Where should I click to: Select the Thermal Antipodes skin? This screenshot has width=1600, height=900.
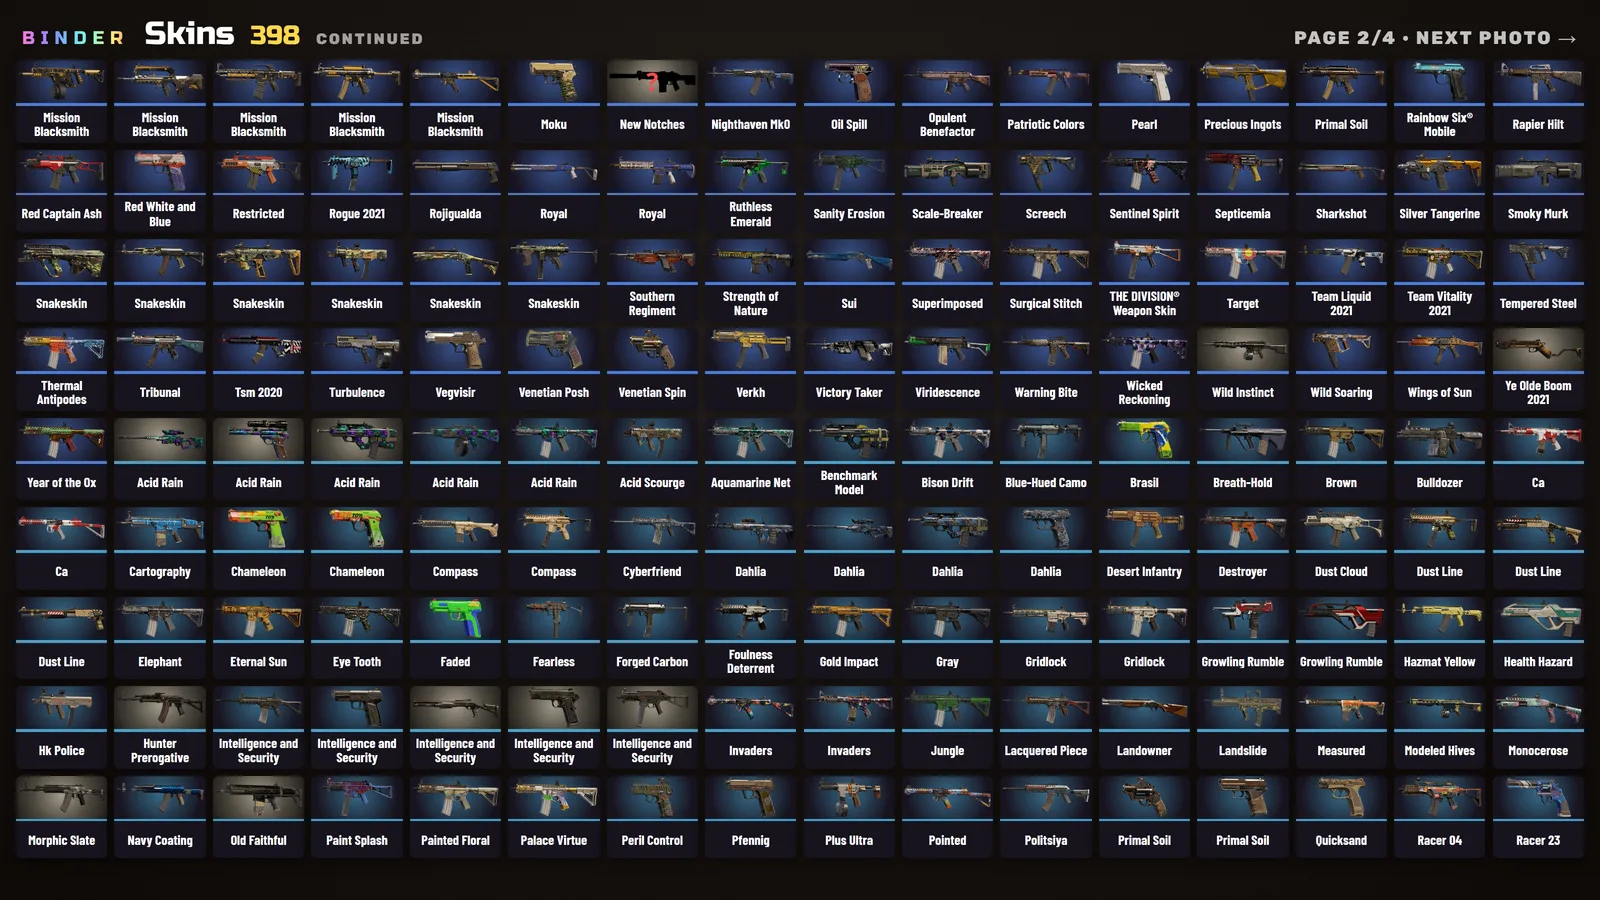pyautogui.click(x=62, y=370)
